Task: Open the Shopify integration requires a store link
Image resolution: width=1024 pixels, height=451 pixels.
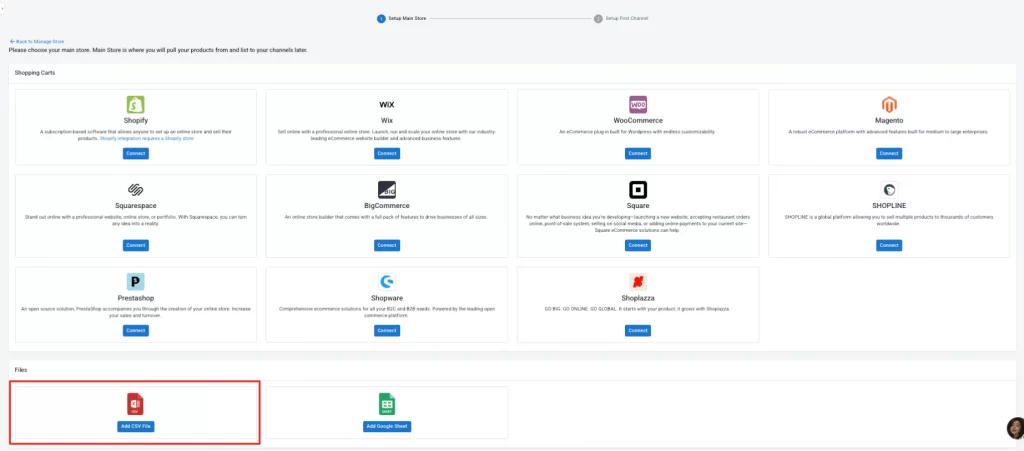Action: pos(147,138)
